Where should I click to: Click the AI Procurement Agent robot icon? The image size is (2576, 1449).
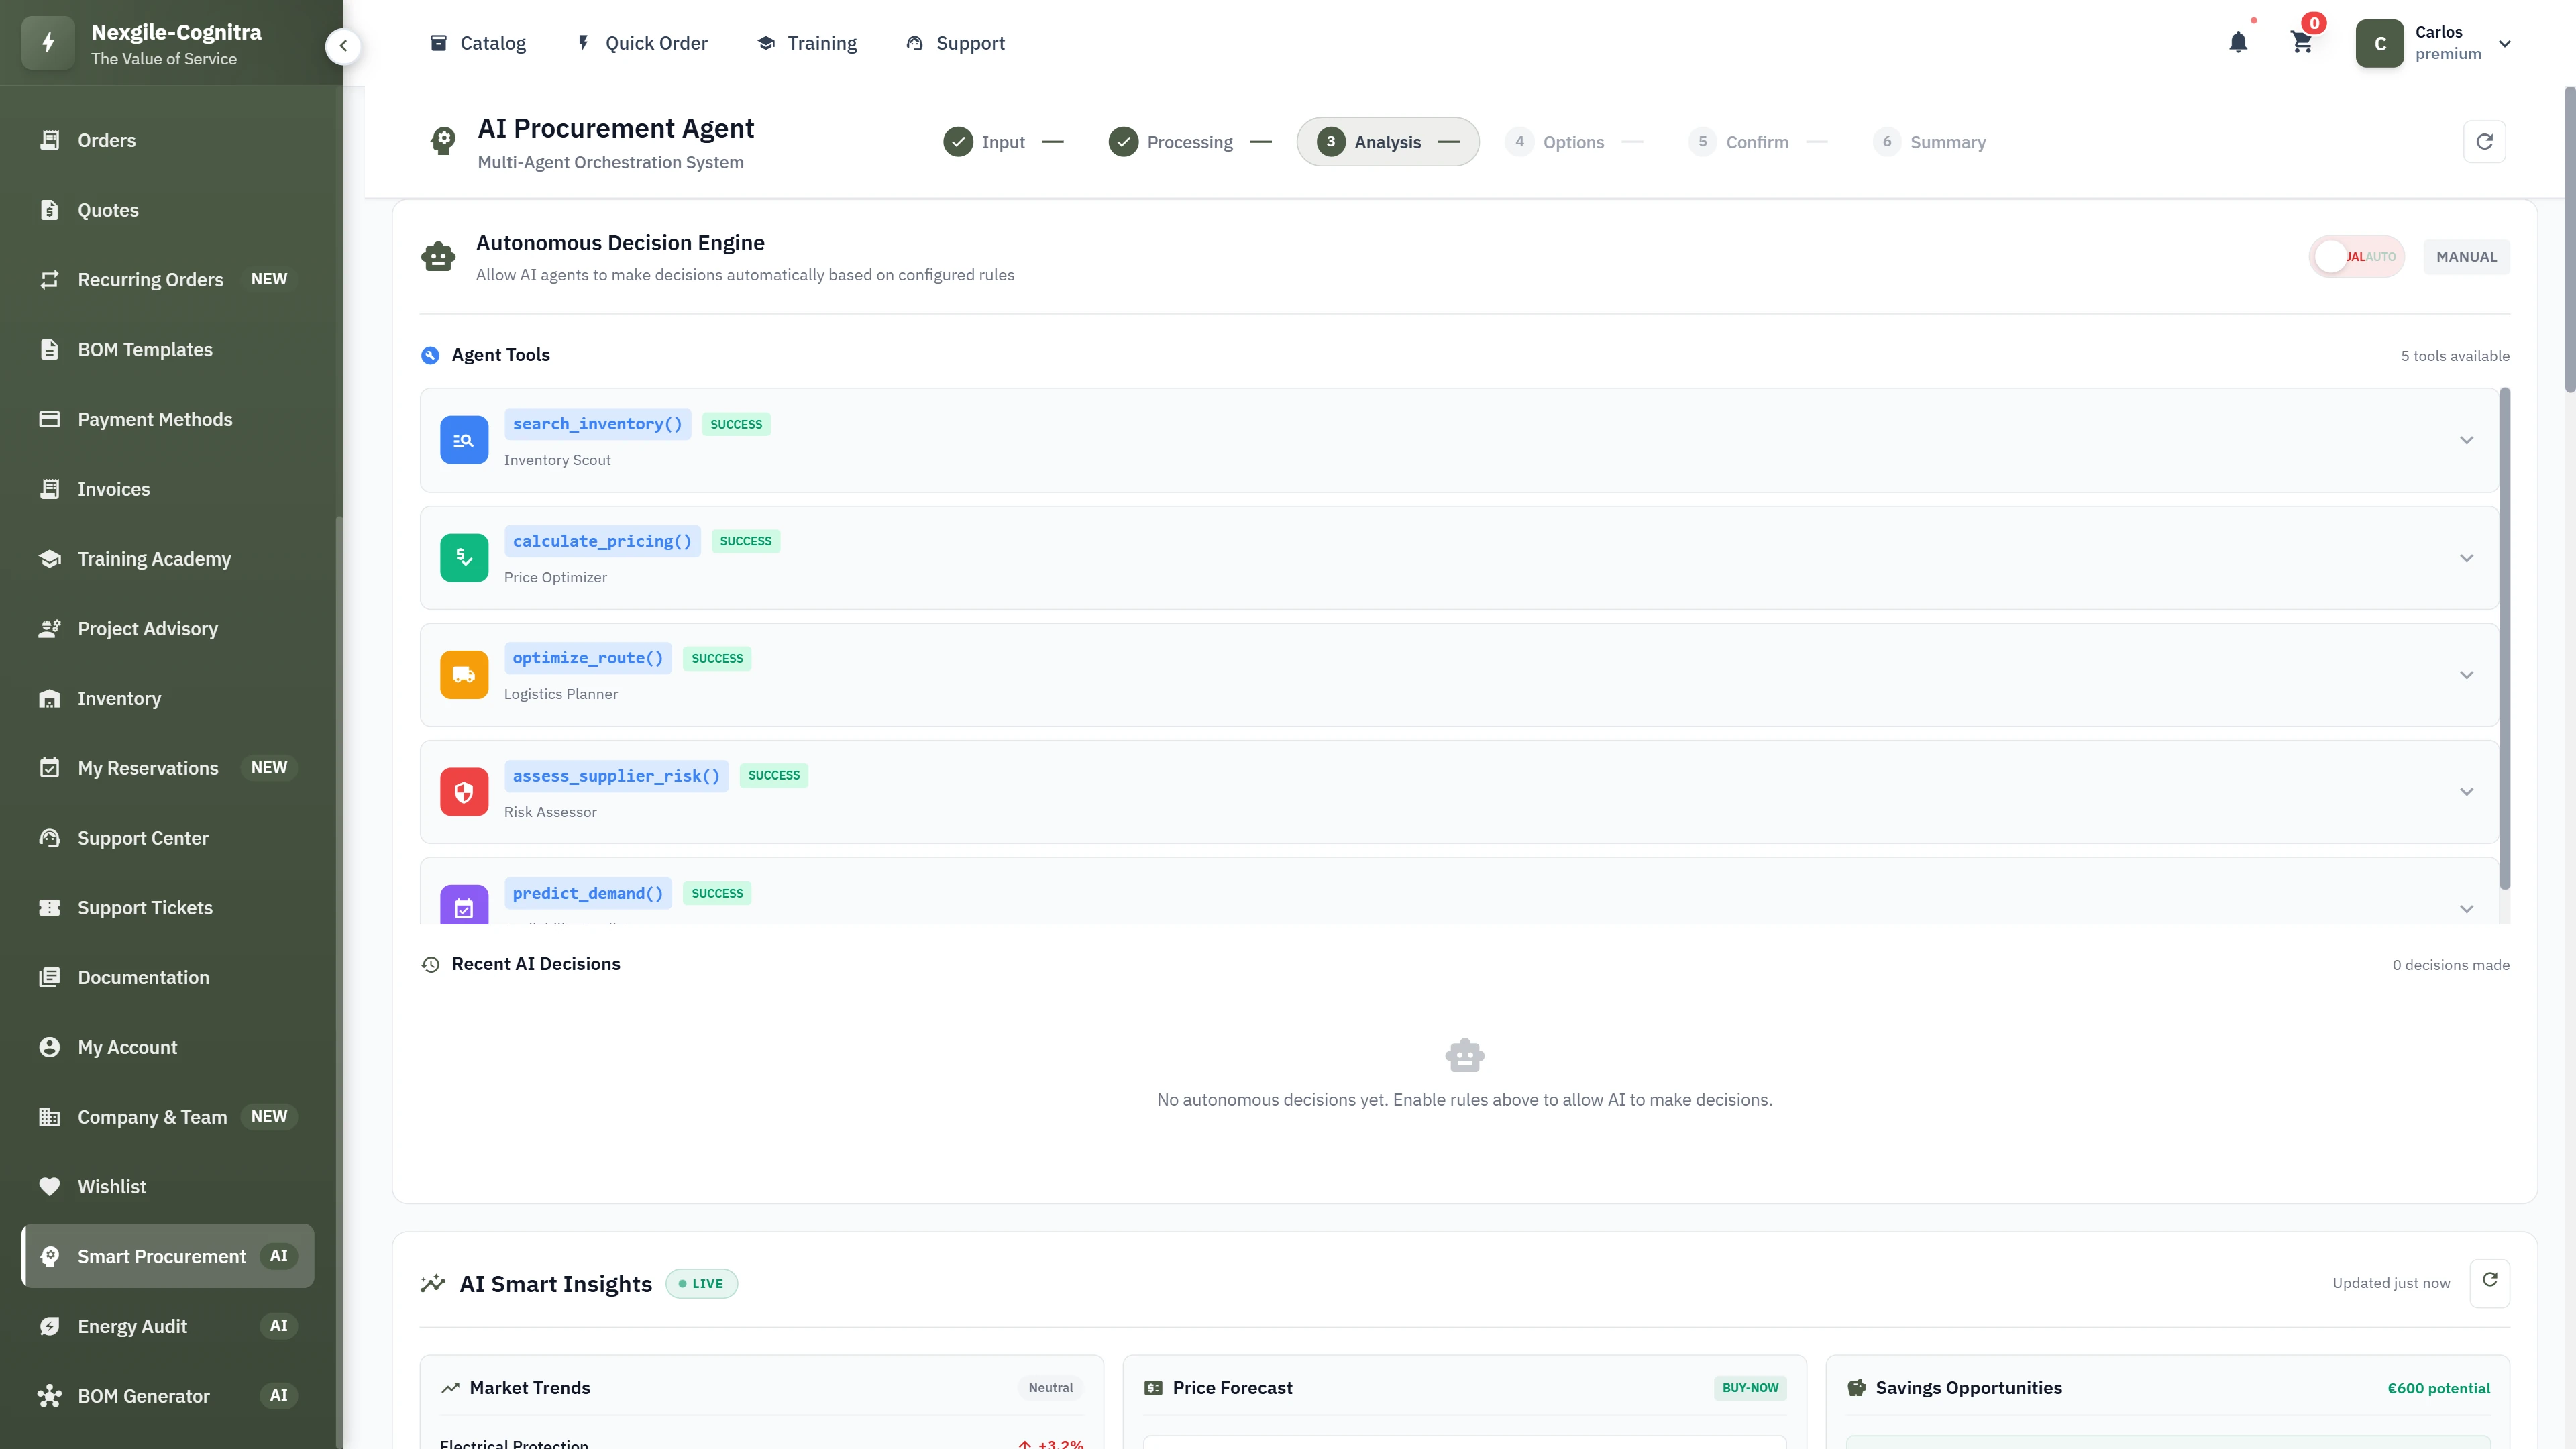pyautogui.click(x=442, y=140)
